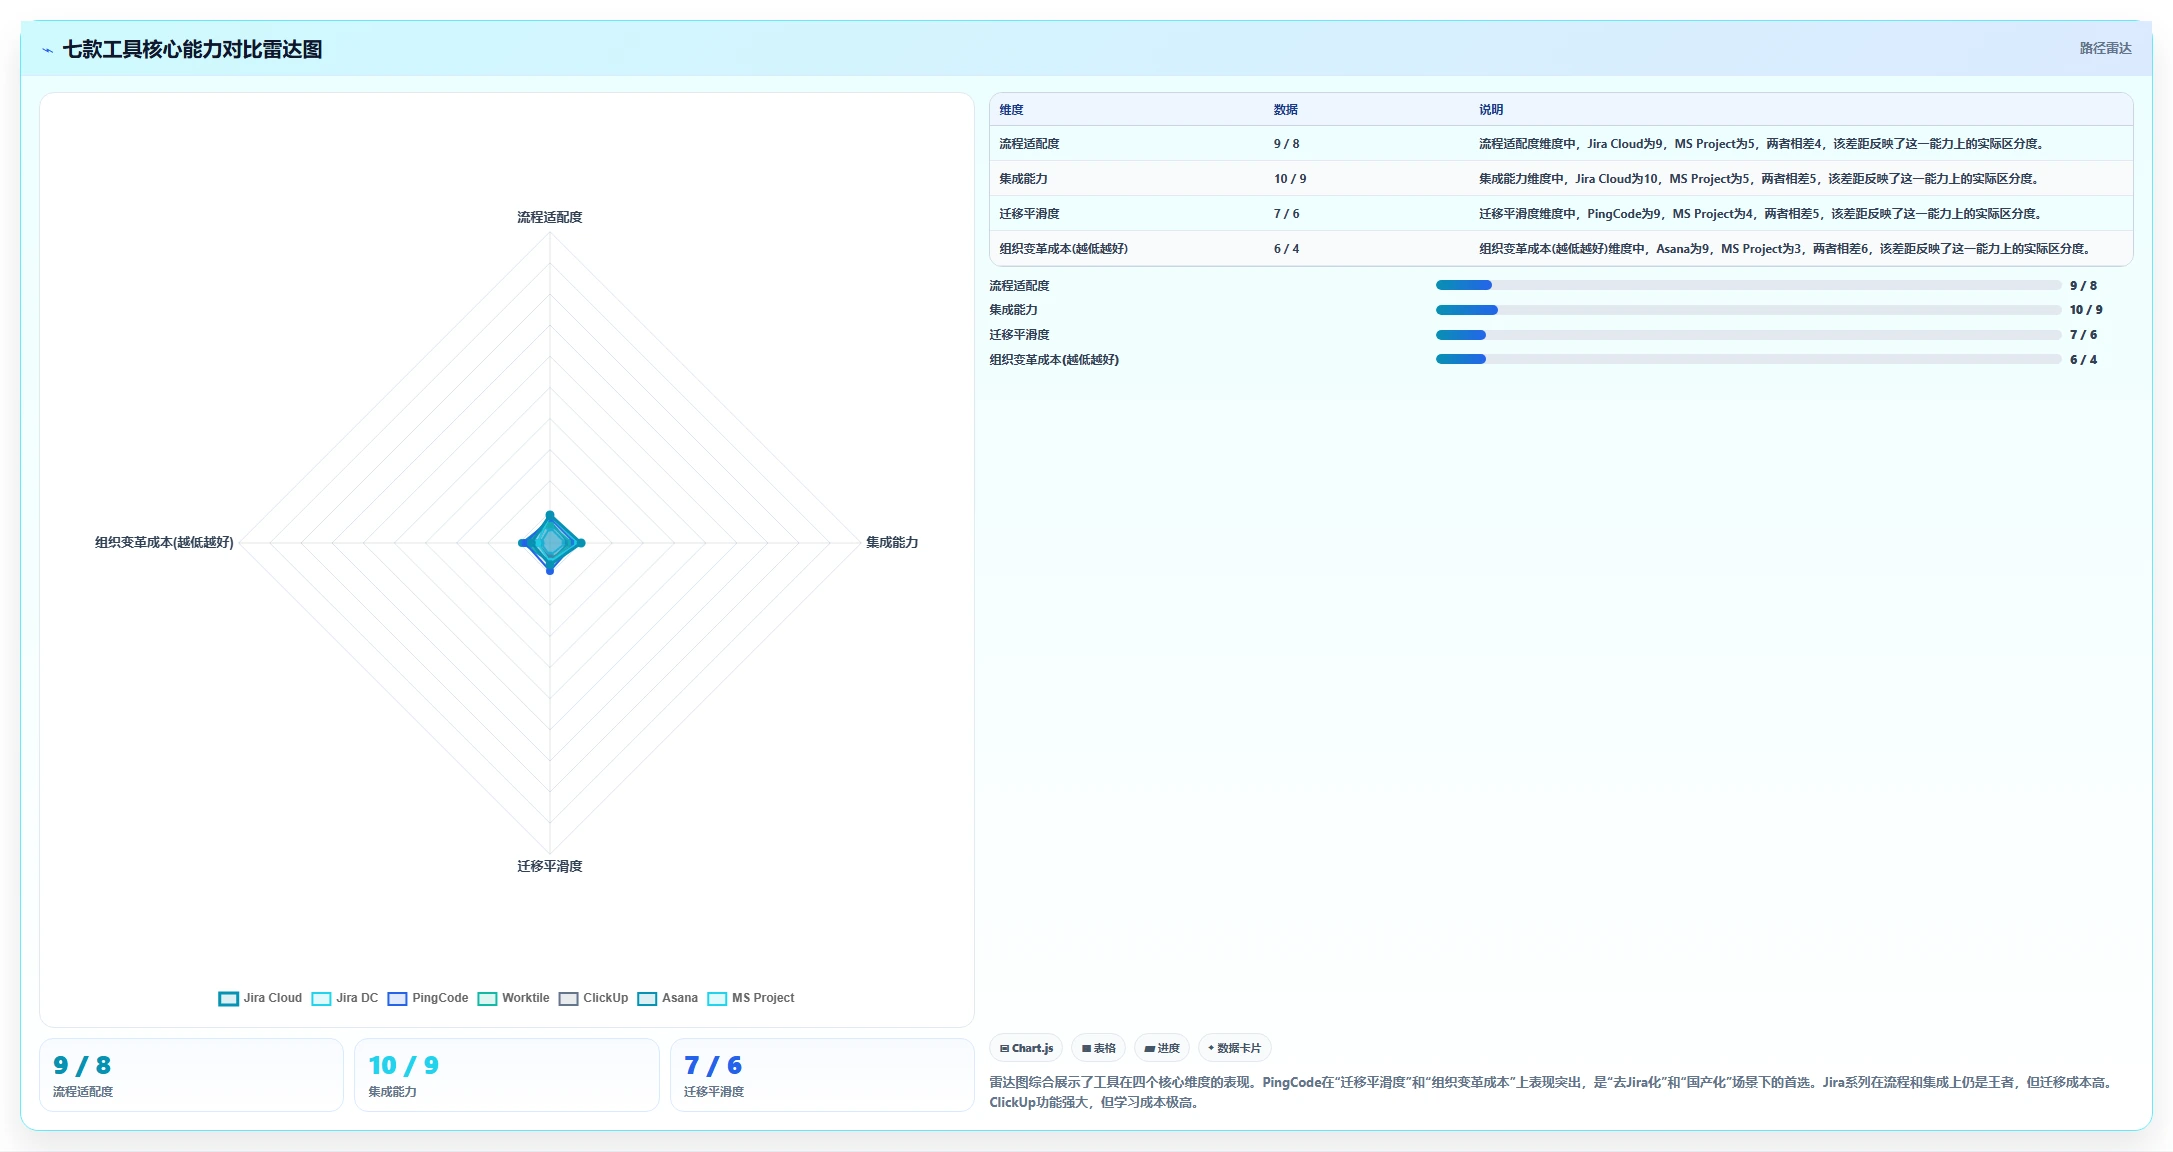Toggle MS Project legend item
This screenshot has width=2173, height=1152.
coord(750,998)
